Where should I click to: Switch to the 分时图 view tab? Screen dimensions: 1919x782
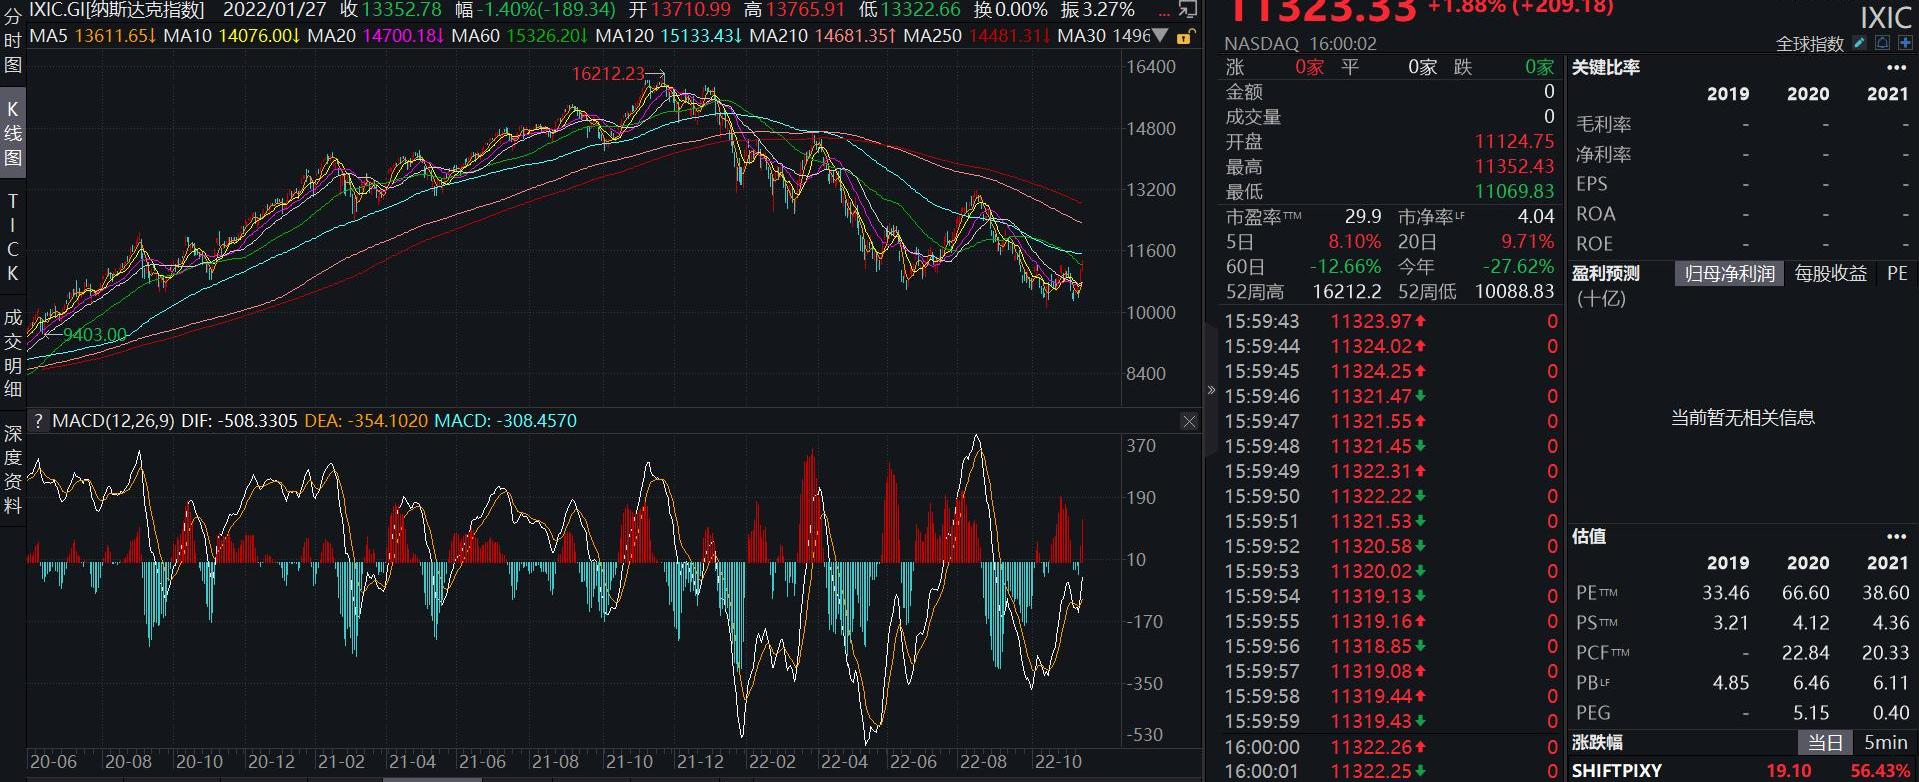[13, 40]
